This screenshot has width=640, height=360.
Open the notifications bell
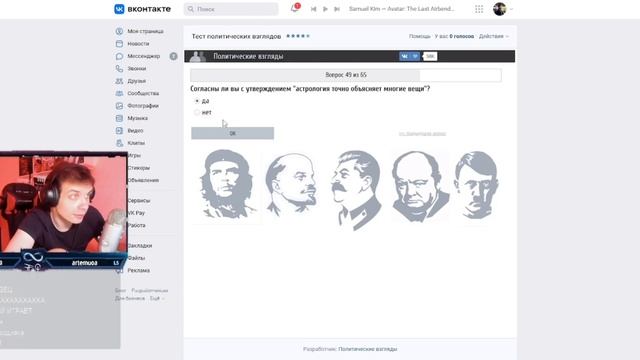pyautogui.click(x=294, y=9)
